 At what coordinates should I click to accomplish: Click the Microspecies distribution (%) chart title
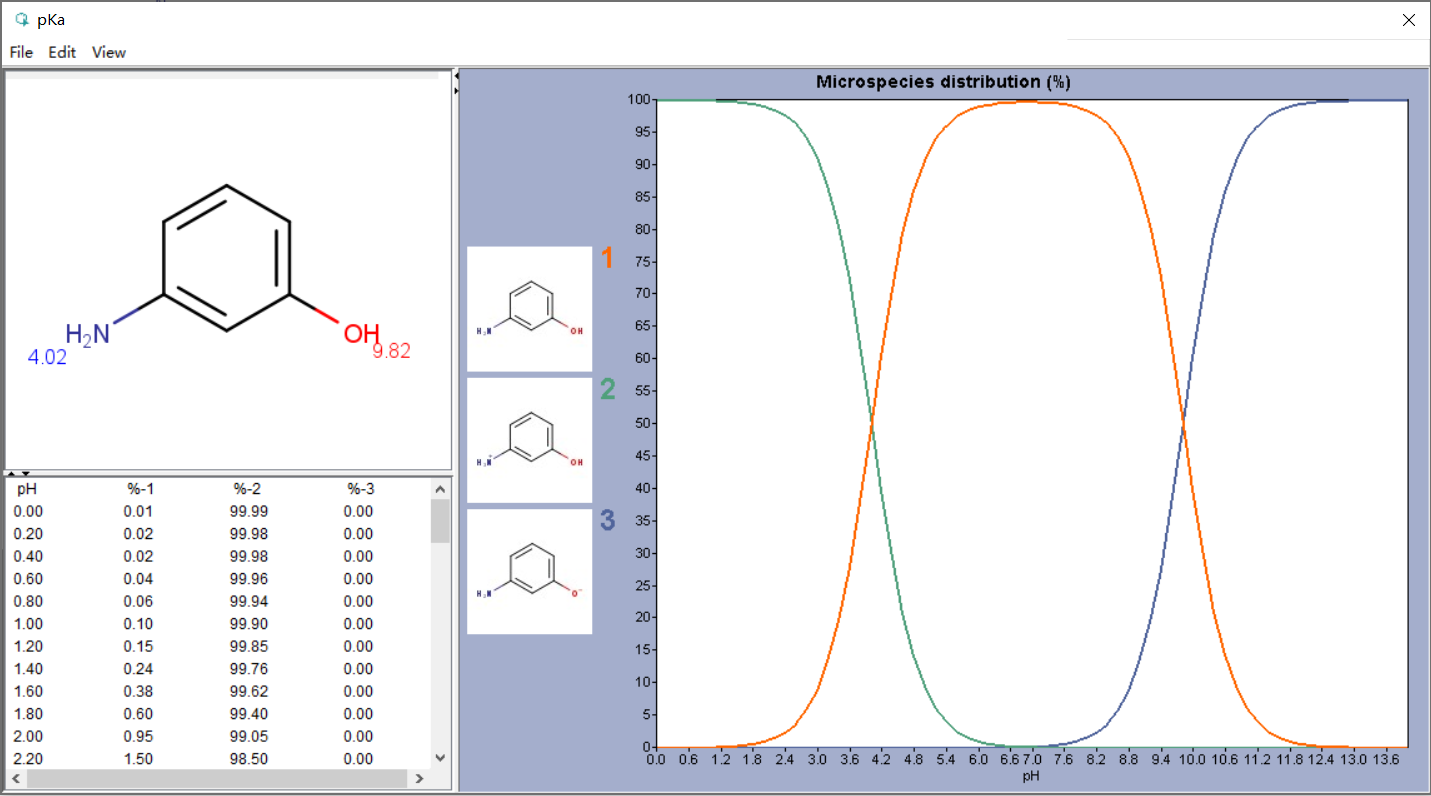point(943,82)
